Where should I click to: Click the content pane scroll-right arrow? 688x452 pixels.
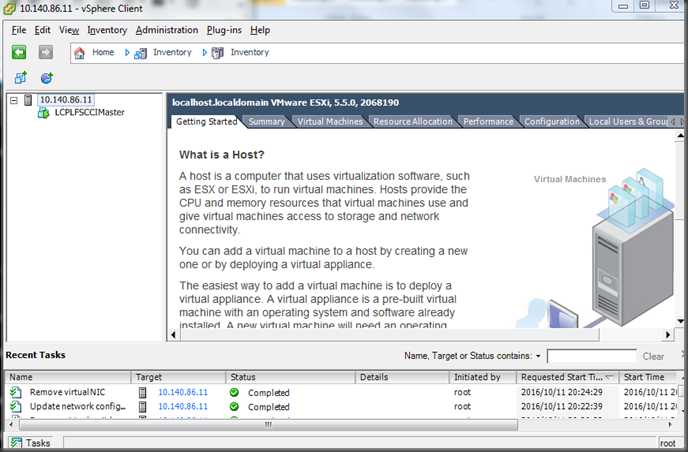(x=668, y=335)
